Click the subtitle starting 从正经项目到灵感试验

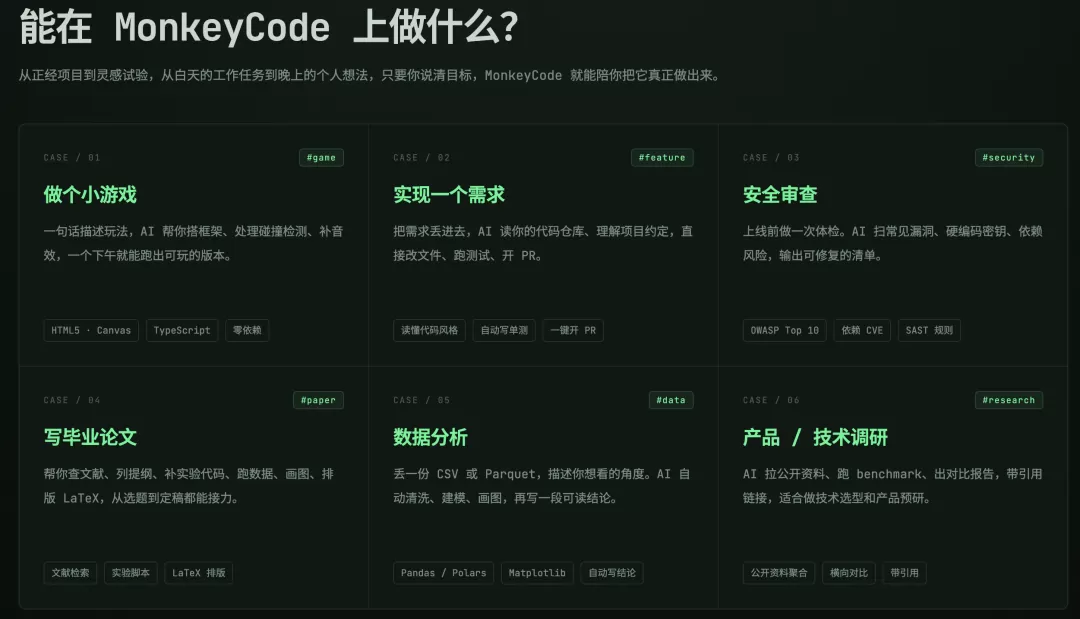[x=370, y=75]
